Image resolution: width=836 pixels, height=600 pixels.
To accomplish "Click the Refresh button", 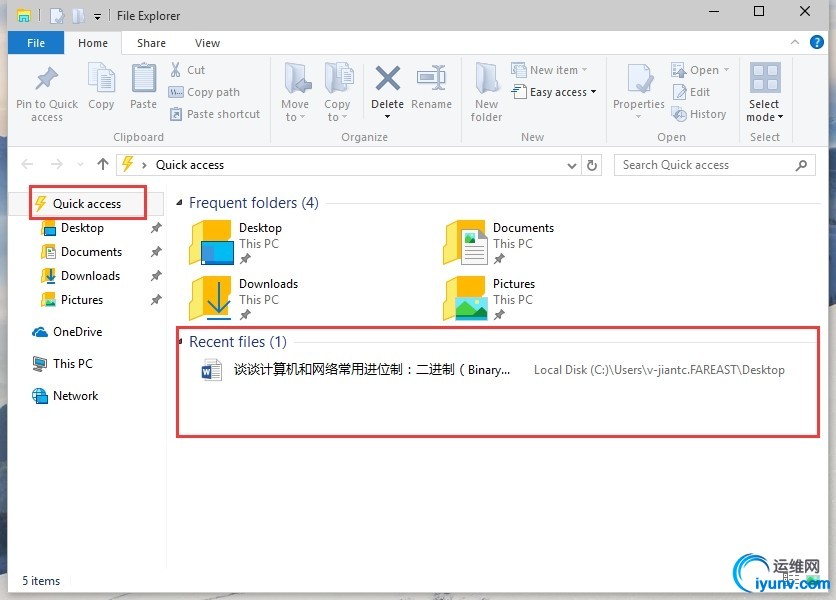I will [592, 165].
